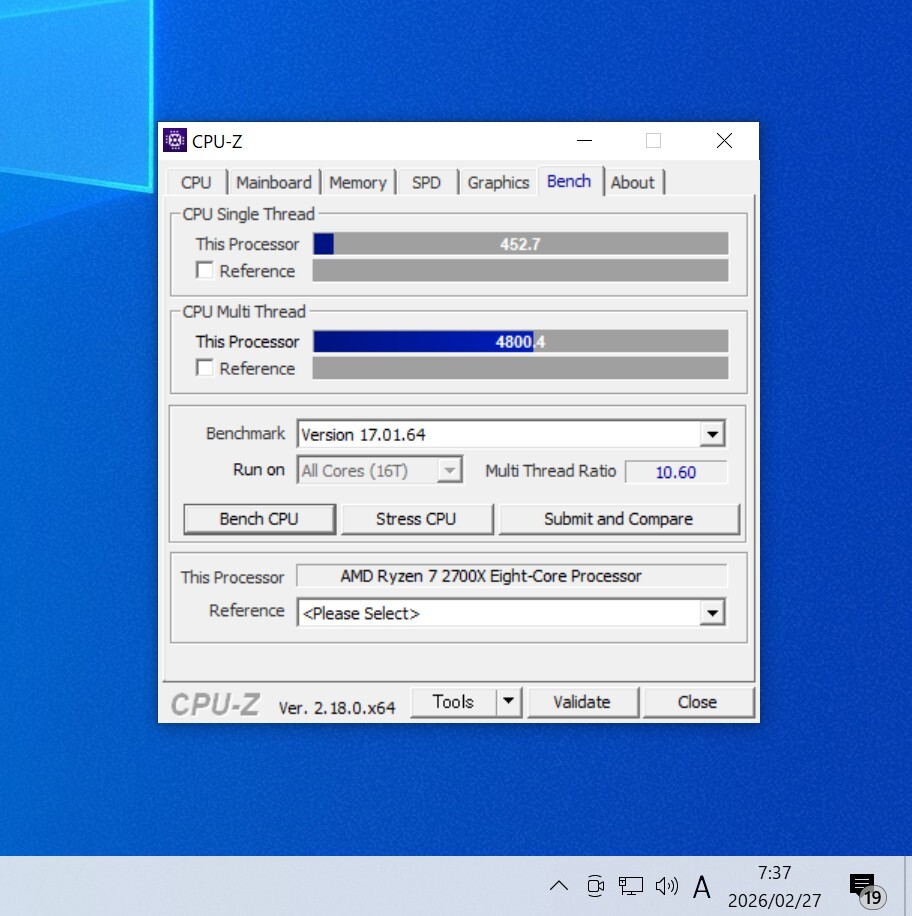
Task: Start the Stress CPU button
Action: pos(416,519)
